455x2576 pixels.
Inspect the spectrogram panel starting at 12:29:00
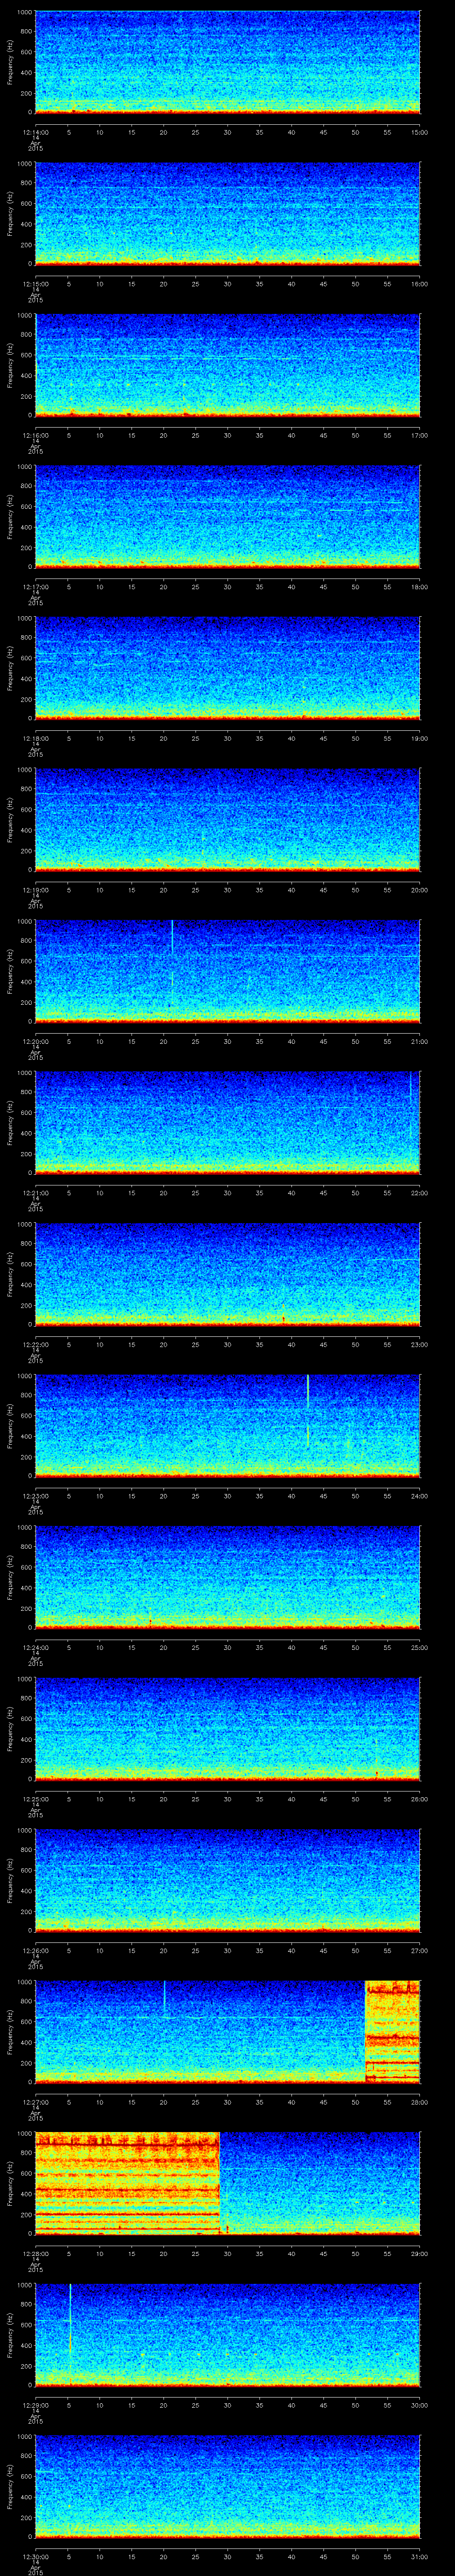pos(228,2335)
